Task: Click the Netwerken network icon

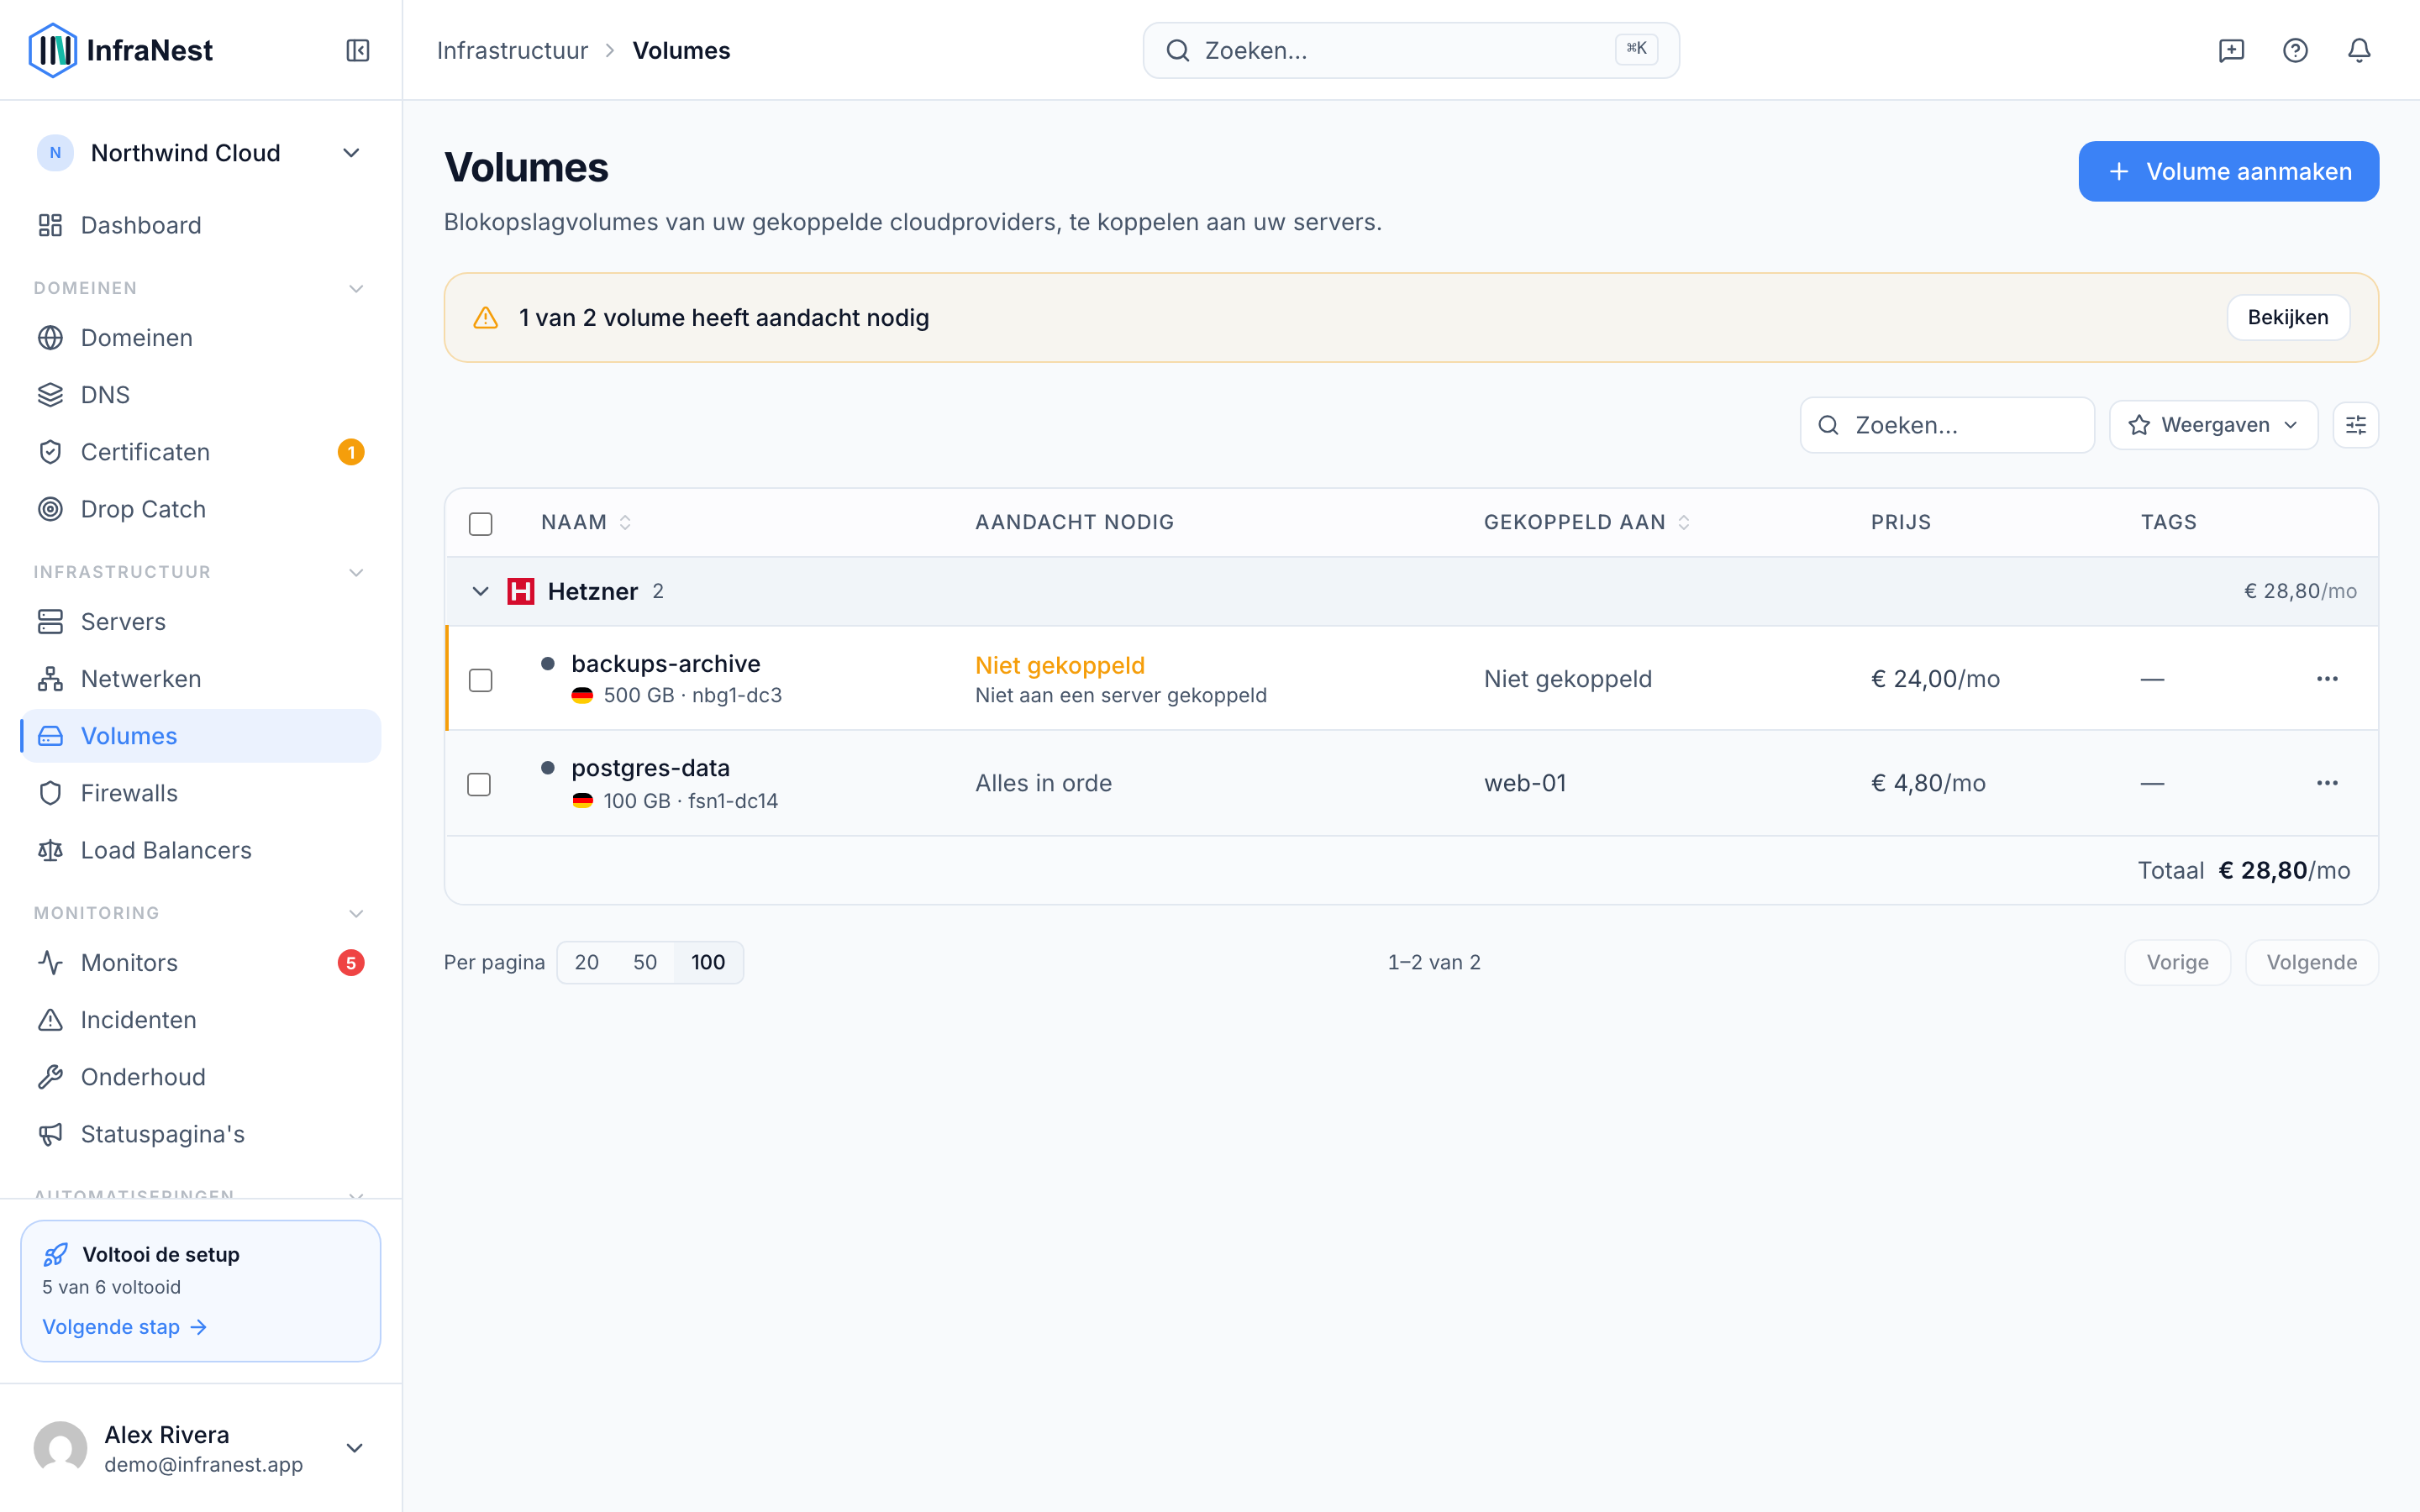Action: coord(50,679)
